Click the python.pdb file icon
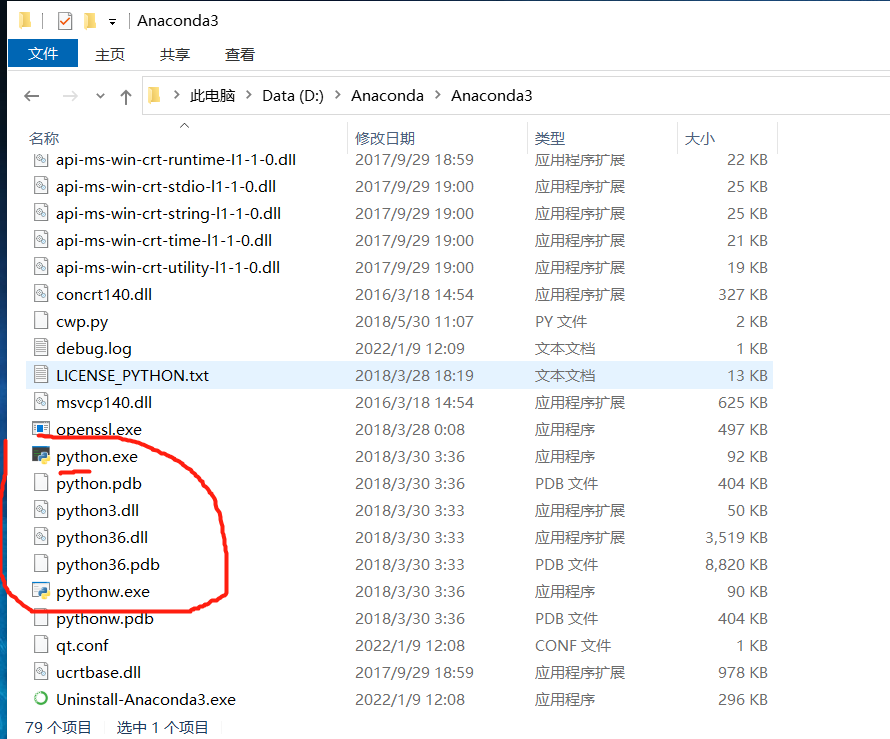The height and width of the screenshot is (739, 890). (x=41, y=482)
